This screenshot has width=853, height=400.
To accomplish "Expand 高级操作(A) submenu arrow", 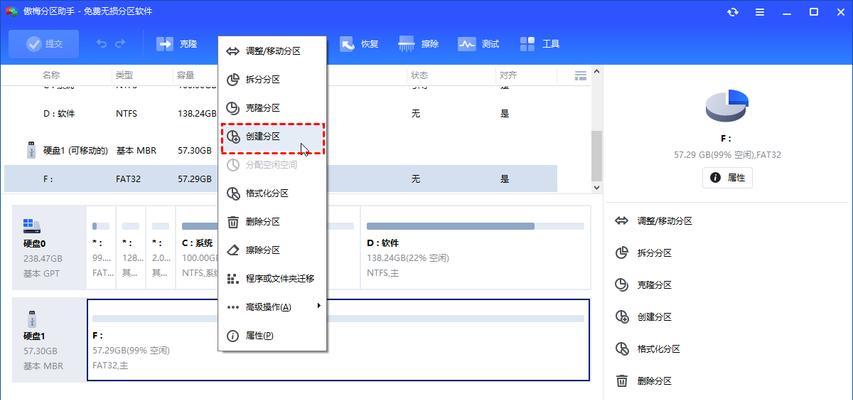I will [x=319, y=306].
